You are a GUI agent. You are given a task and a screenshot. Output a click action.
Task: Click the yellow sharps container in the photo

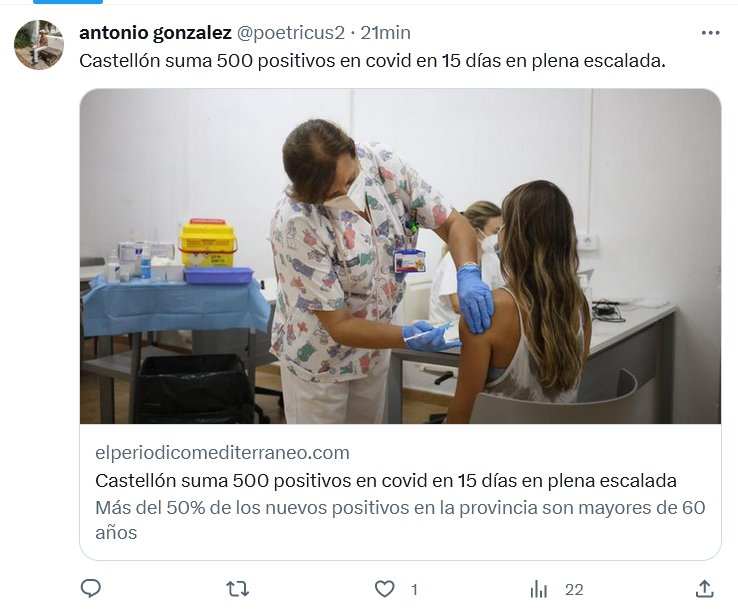click(207, 242)
